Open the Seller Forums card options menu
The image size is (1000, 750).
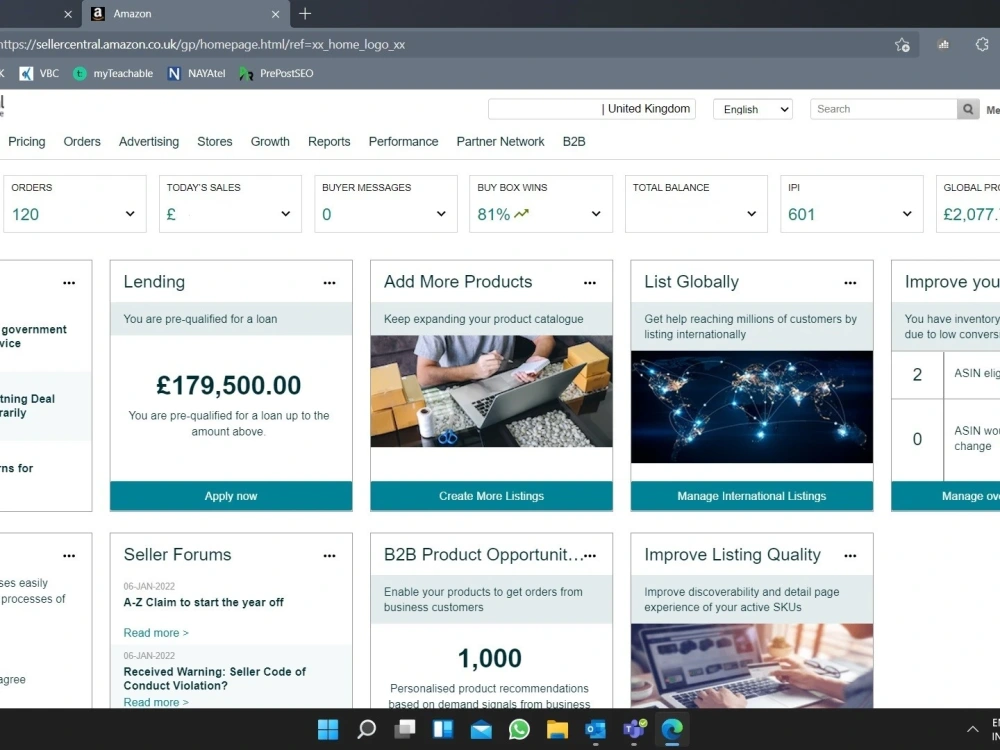[329, 555]
